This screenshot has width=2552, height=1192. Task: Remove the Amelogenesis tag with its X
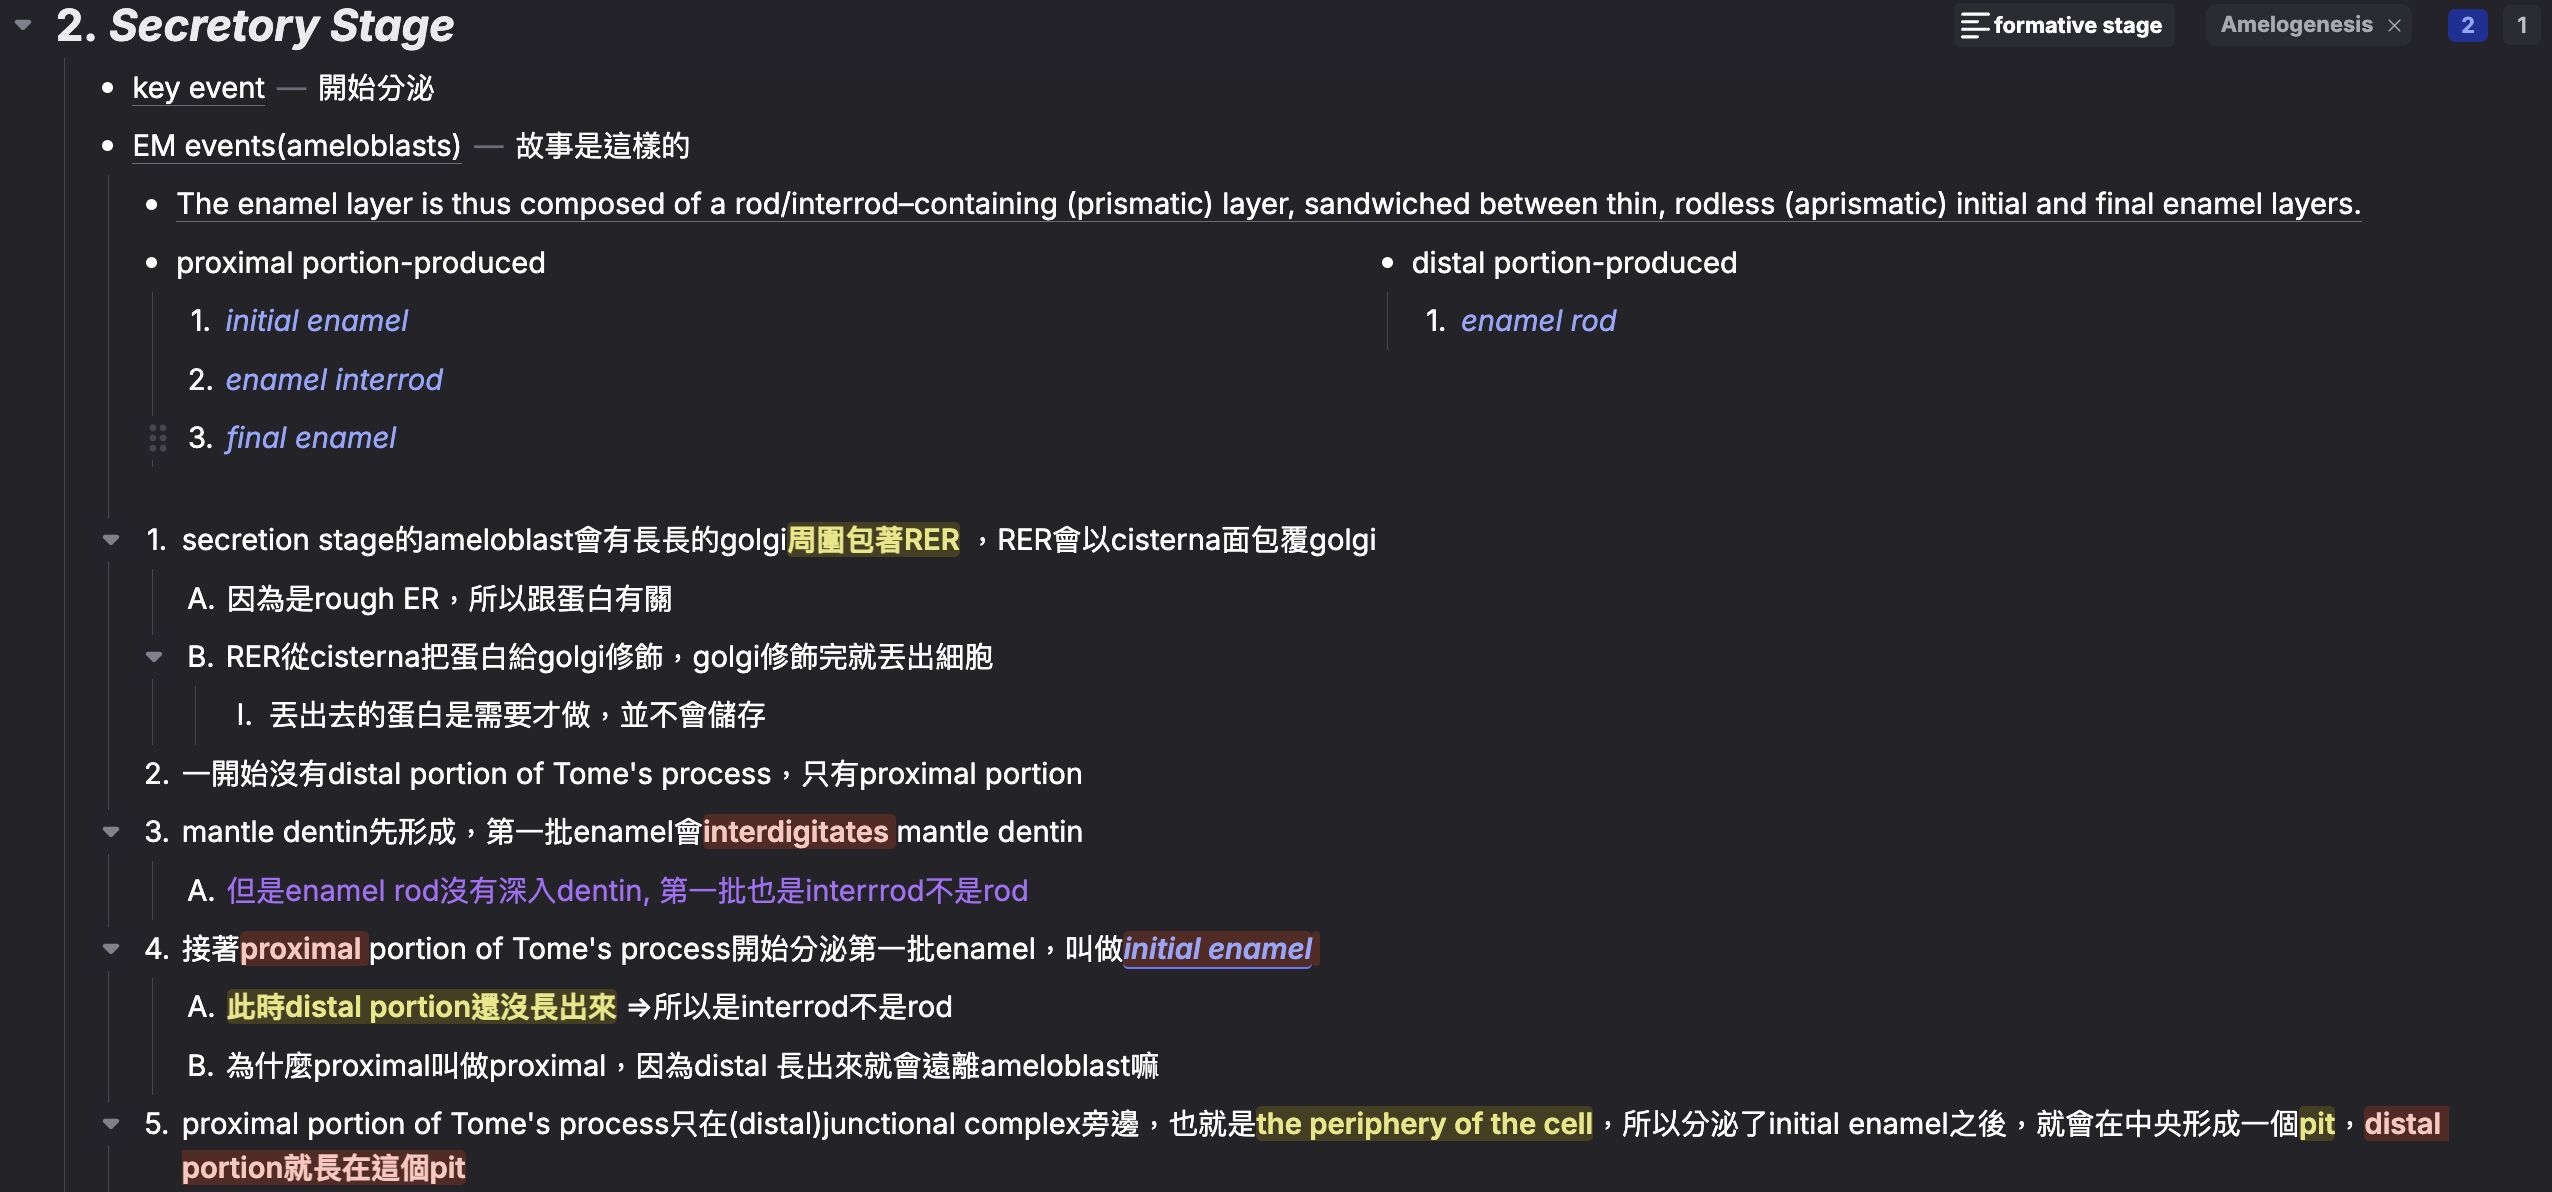point(2394,26)
